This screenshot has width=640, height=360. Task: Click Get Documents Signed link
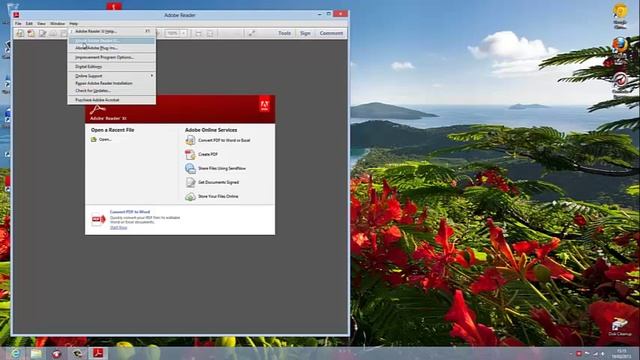pyautogui.click(x=218, y=182)
